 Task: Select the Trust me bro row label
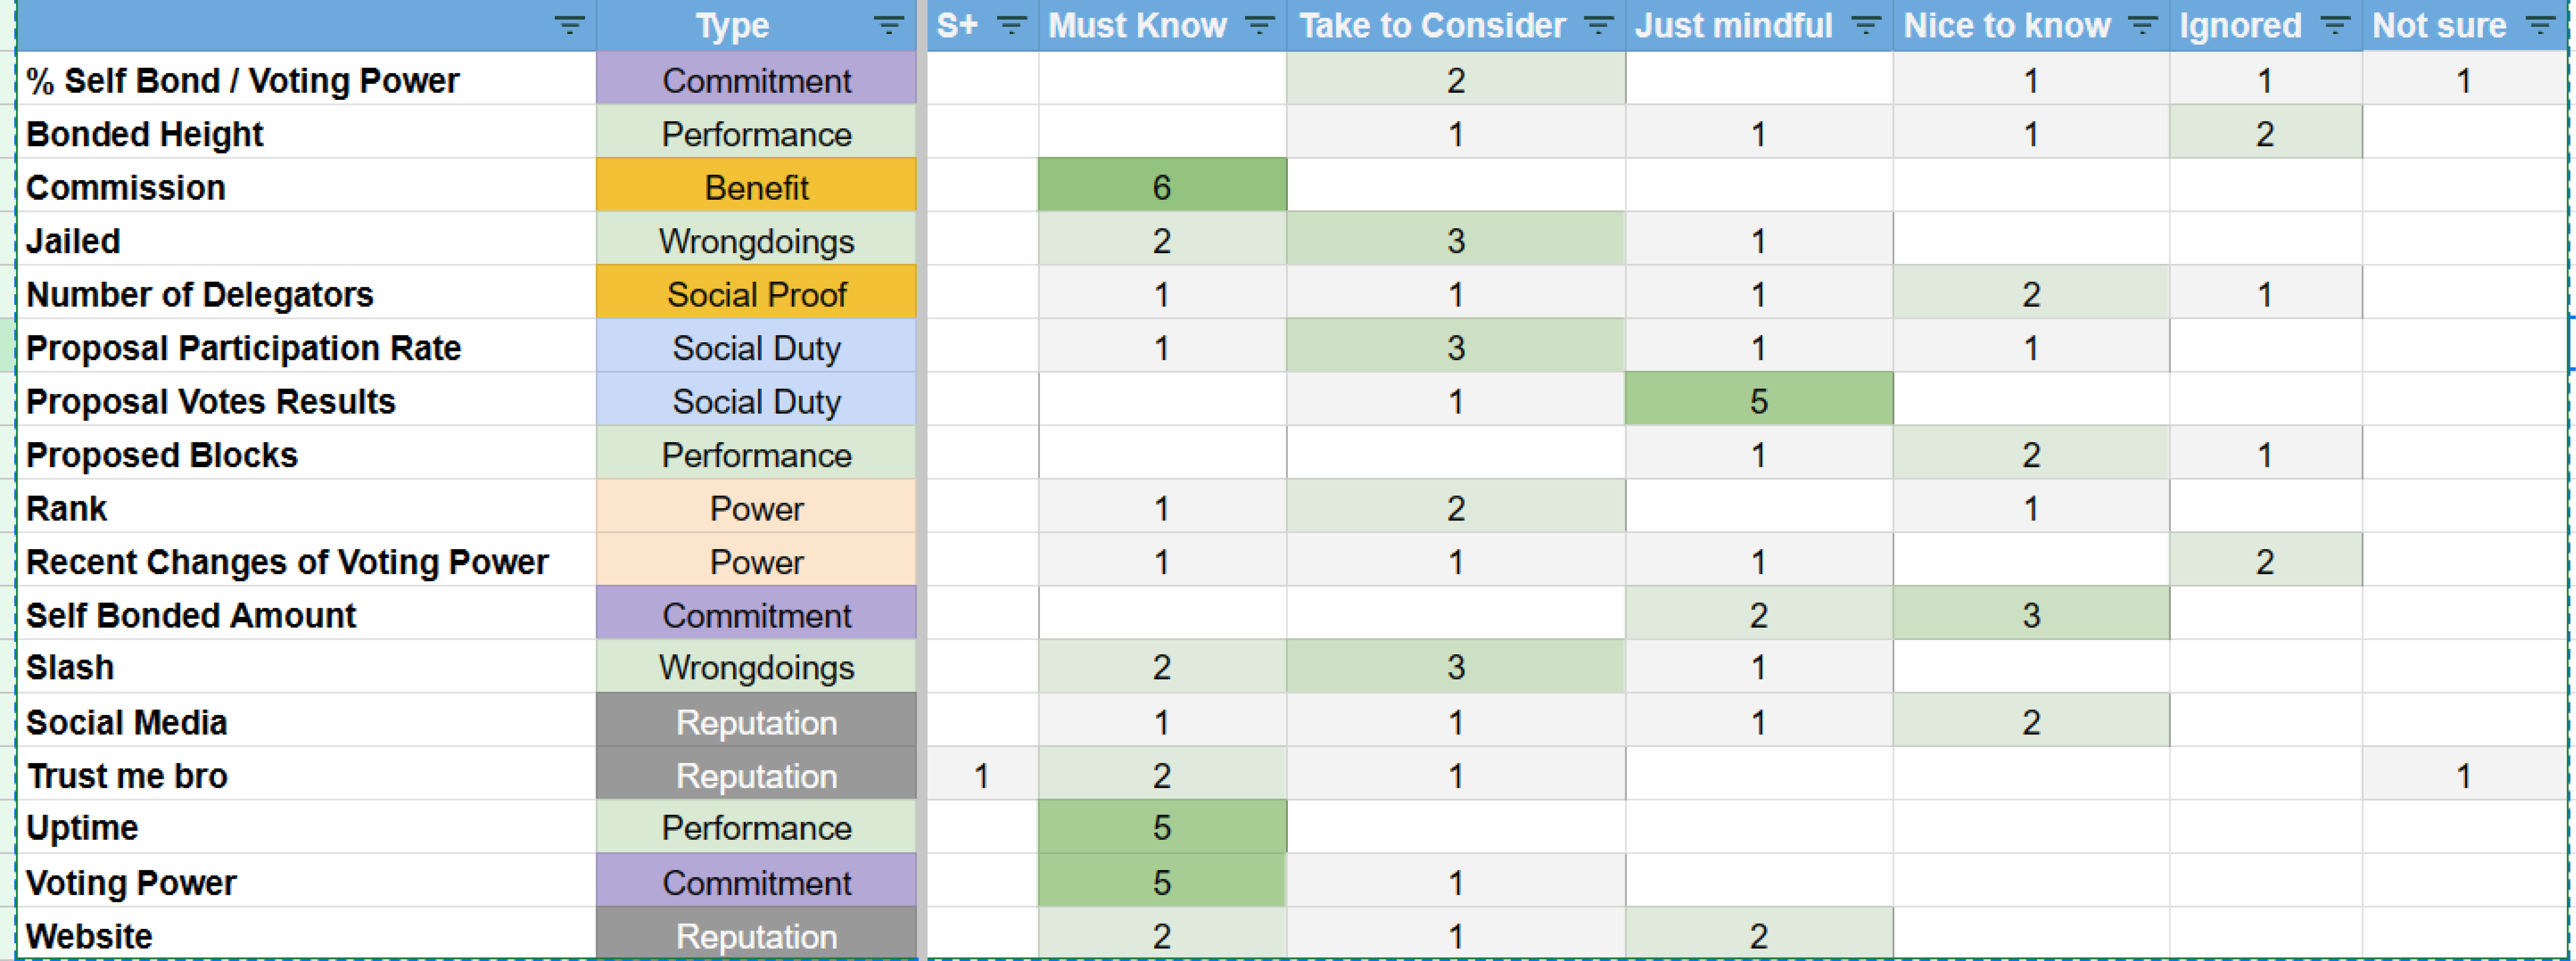127,775
